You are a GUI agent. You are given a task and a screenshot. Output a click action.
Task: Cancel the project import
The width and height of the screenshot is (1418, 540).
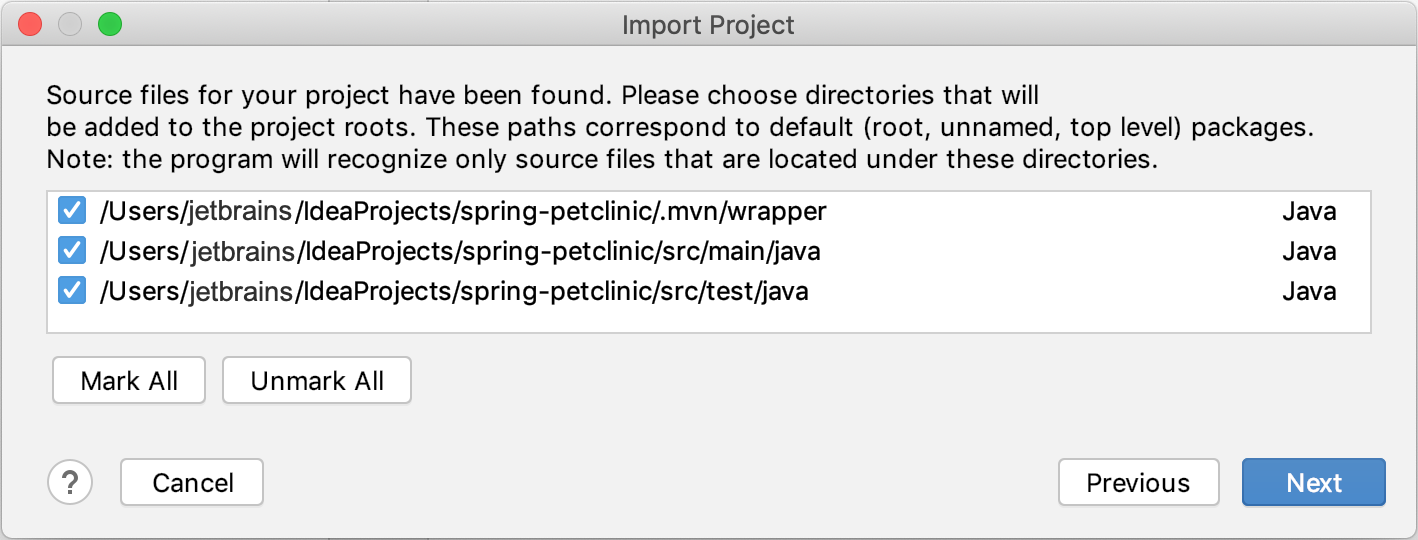[192, 483]
